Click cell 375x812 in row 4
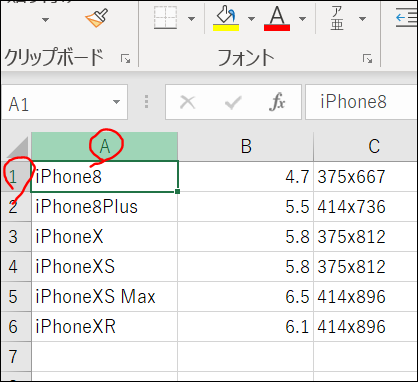 pyautogui.click(x=366, y=267)
